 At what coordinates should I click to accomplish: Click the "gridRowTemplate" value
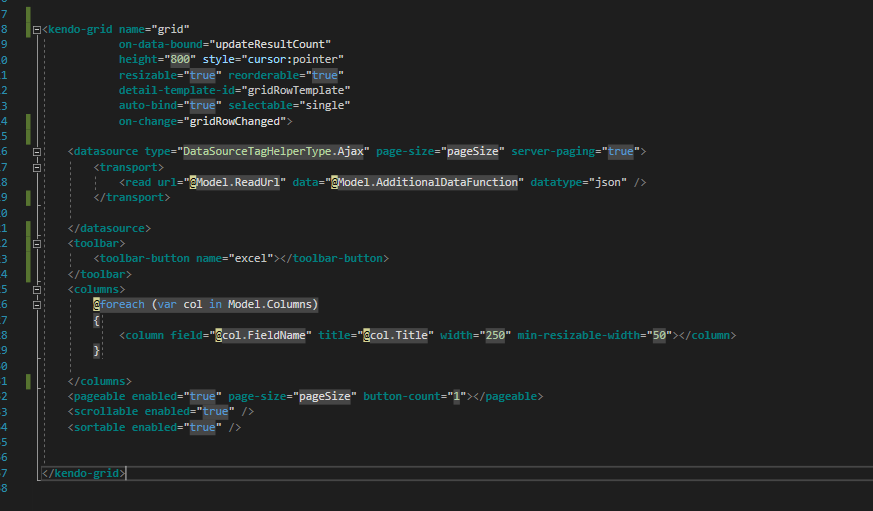296,90
